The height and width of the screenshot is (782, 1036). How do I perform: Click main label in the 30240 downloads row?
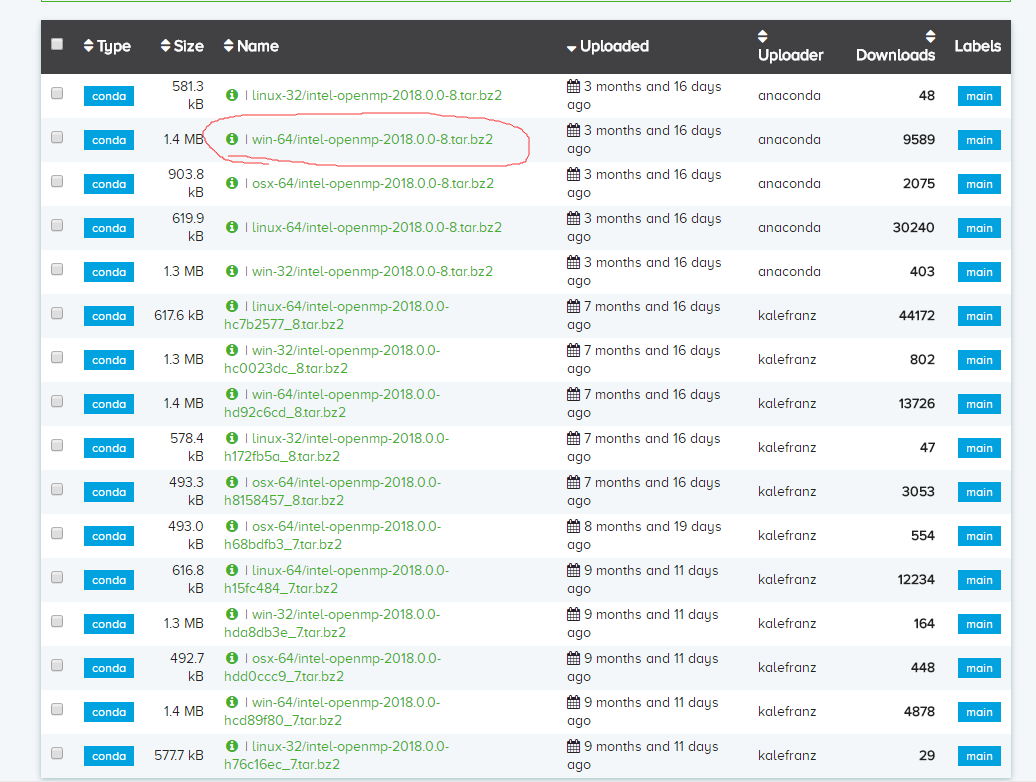979,228
